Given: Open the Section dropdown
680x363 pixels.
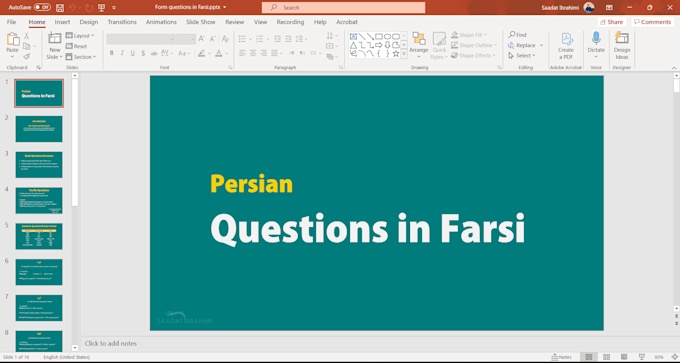Looking at the screenshot, I should [81, 57].
